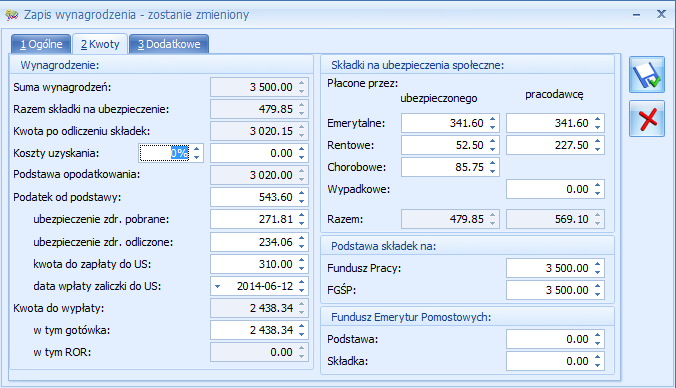676x388 pixels.
Task: Open the date dropdown for data wpłaty zaliczki
Action: point(218,286)
